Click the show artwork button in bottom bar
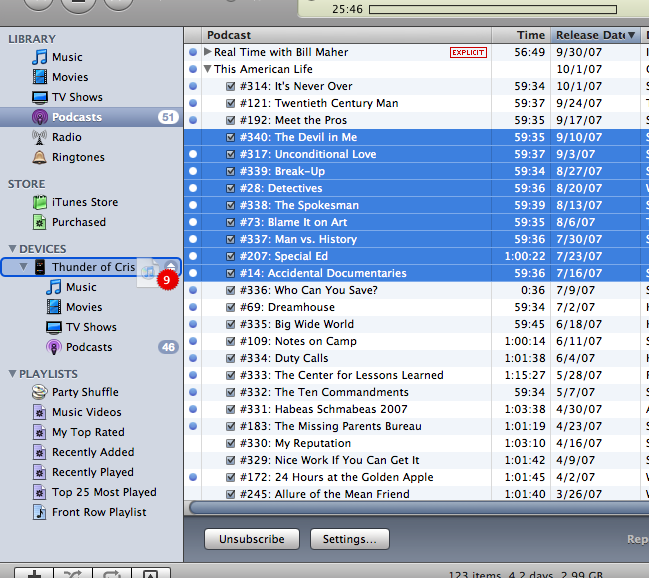This screenshot has width=649, height=578. pyautogui.click(x=151, y=574)
